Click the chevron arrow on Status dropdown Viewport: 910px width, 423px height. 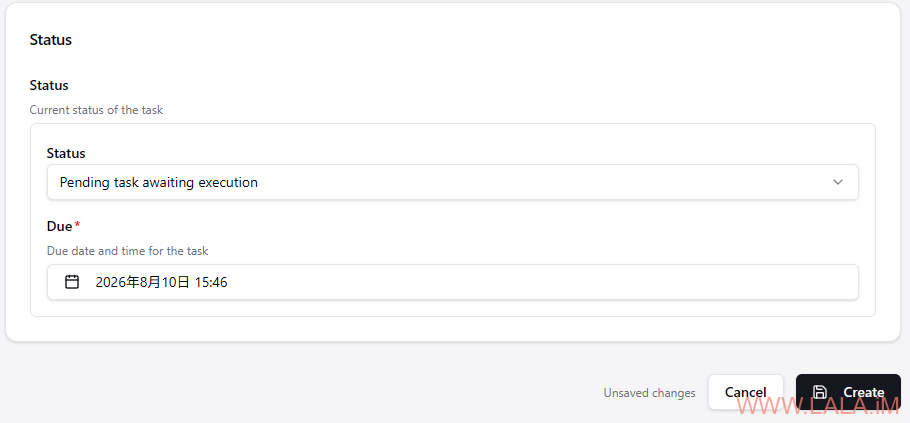tap(837, 182)
